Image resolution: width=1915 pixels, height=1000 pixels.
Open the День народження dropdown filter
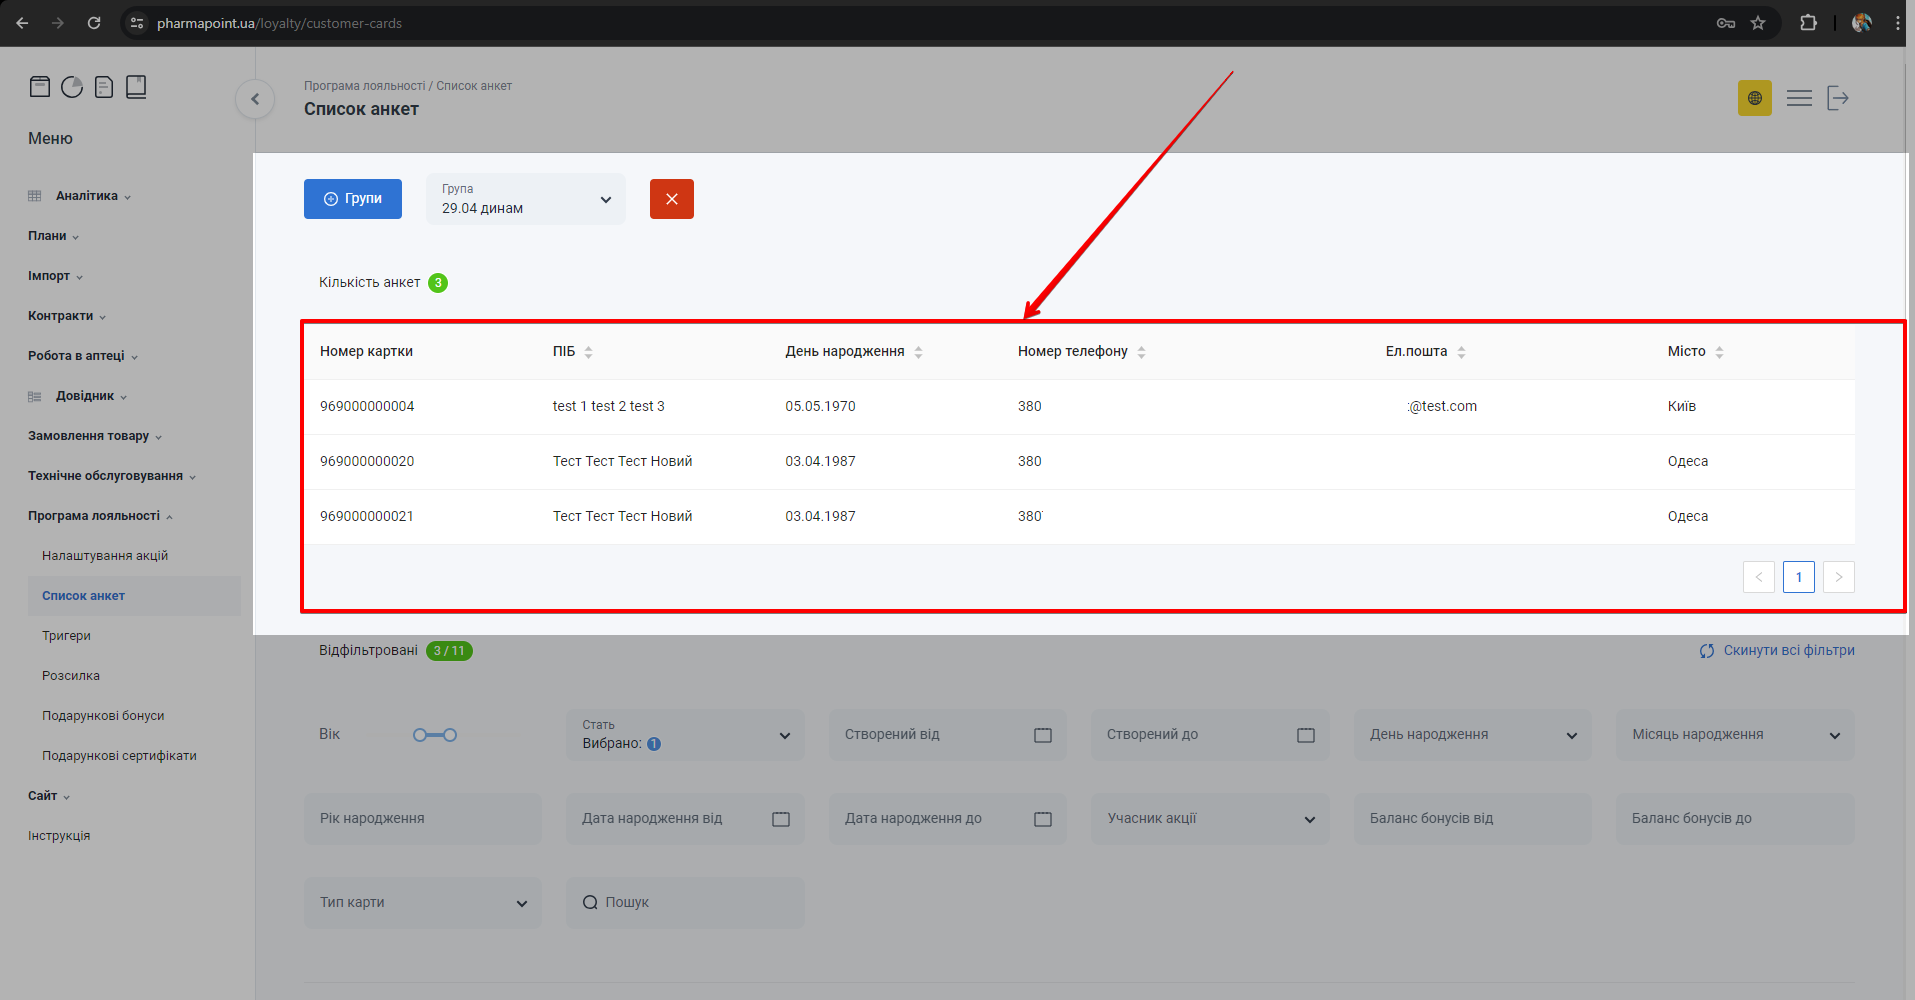tap(1472, 735)
